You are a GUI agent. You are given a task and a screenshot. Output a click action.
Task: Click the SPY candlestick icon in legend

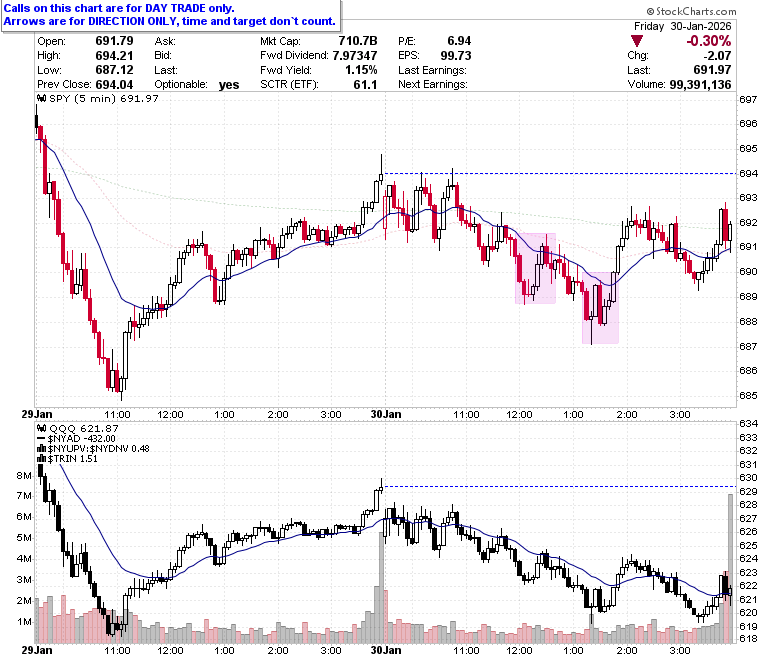pyautogui.click(x=42, y=98)
